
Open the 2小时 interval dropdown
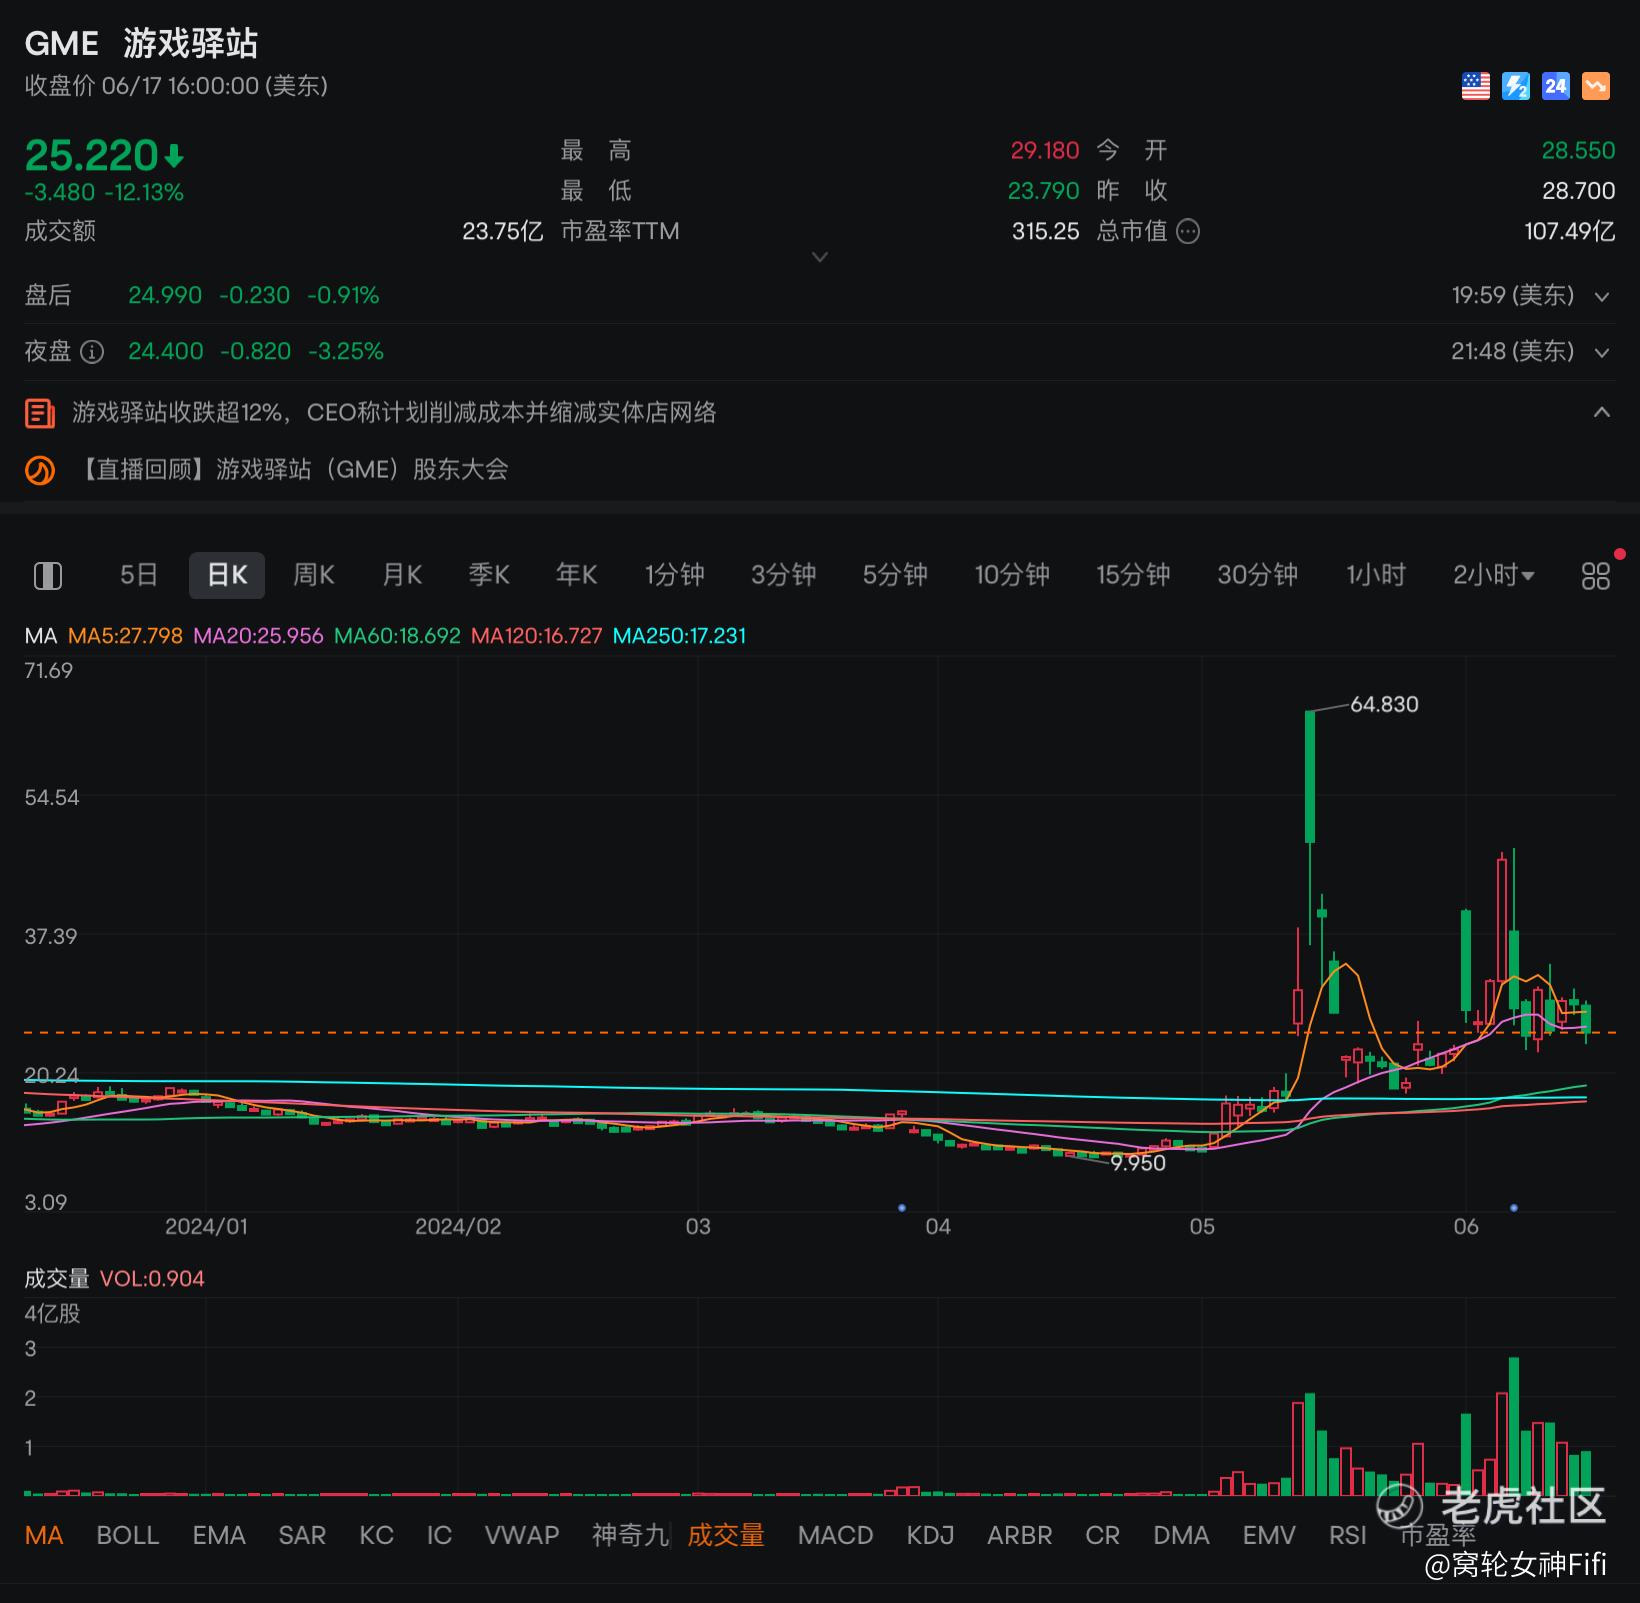1492,575
